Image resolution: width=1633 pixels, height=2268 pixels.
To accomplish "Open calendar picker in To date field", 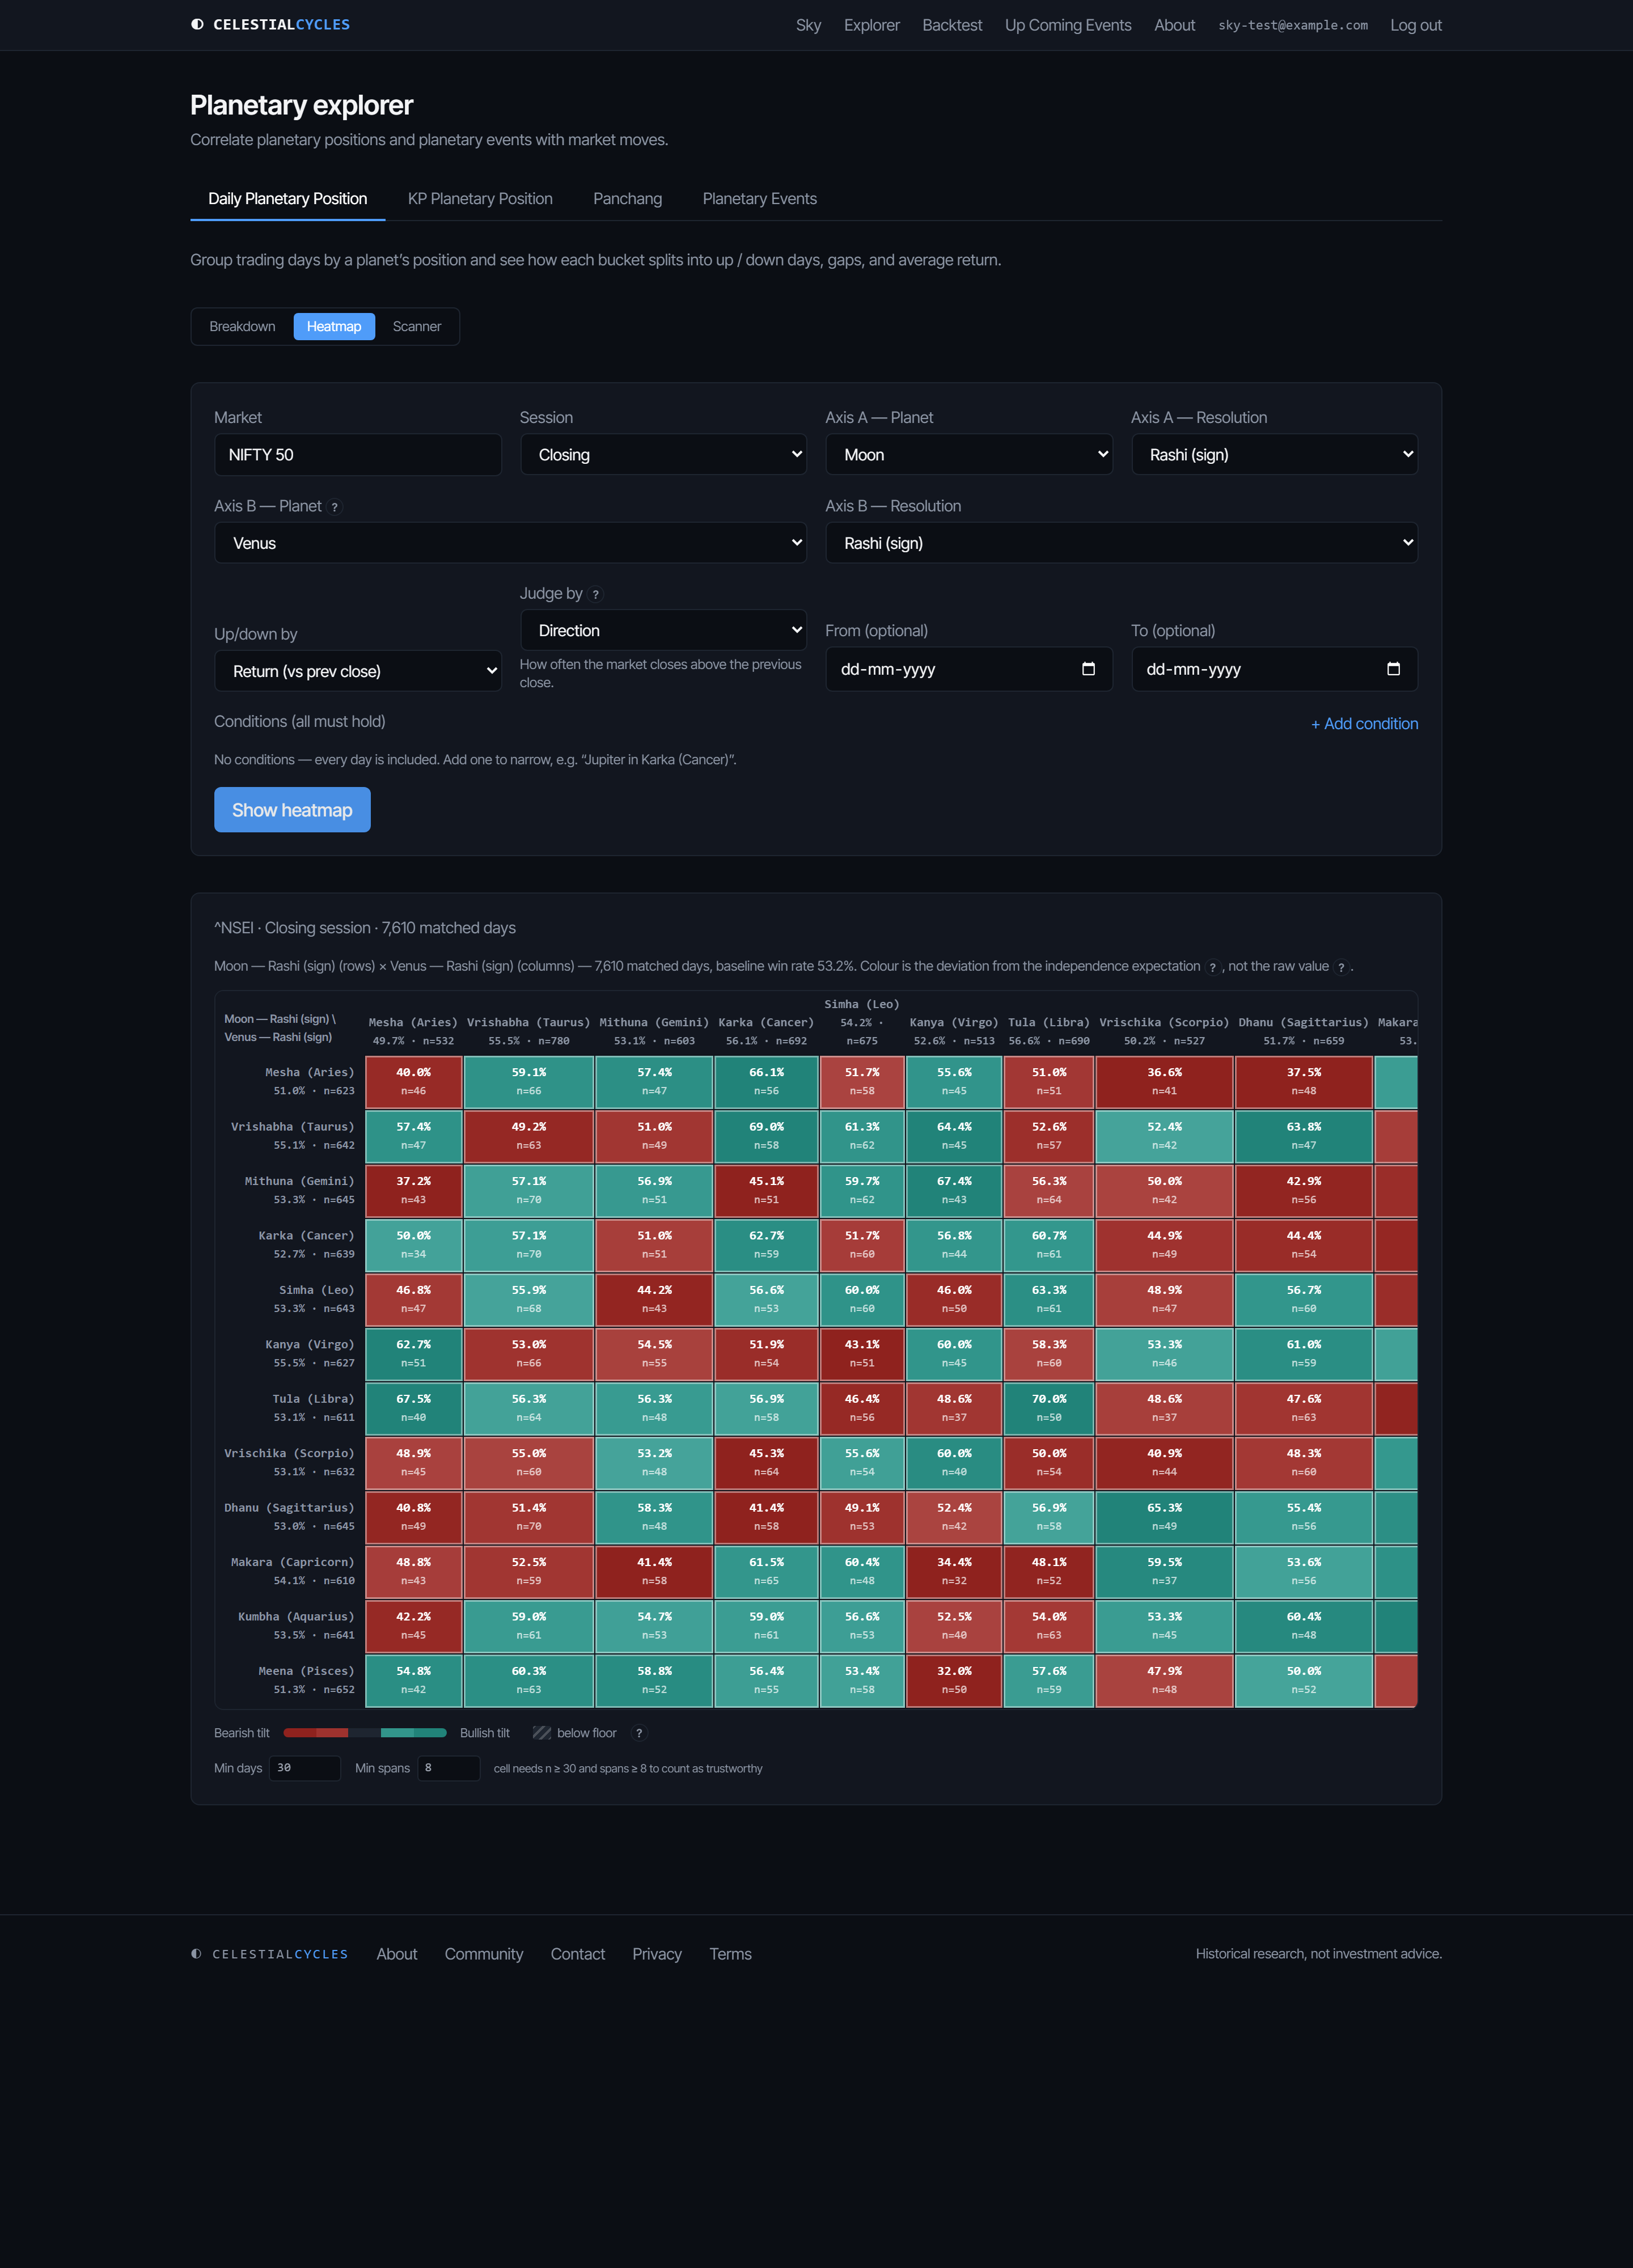I will click(x=1393, y=669).
